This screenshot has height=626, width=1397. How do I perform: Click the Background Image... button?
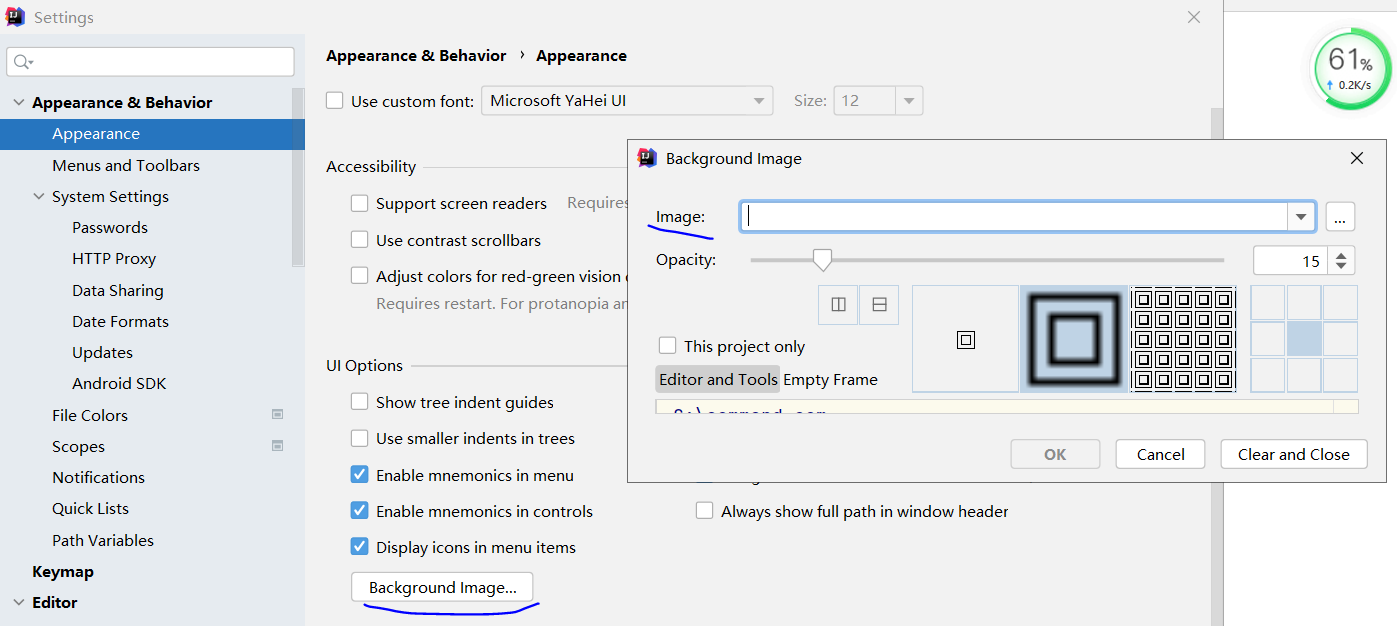point(442,587)
